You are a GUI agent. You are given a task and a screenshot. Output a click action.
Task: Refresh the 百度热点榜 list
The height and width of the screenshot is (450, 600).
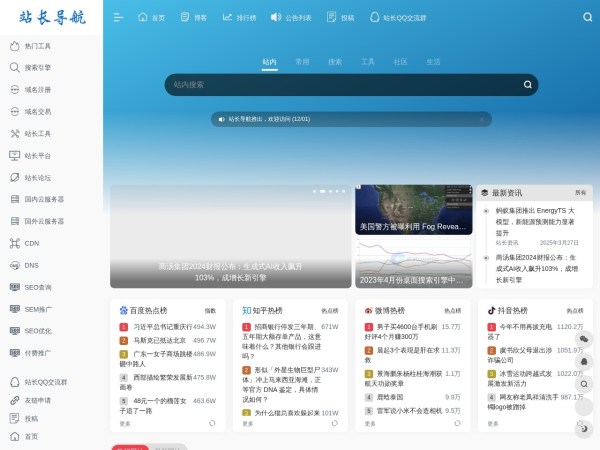[212, 423]
